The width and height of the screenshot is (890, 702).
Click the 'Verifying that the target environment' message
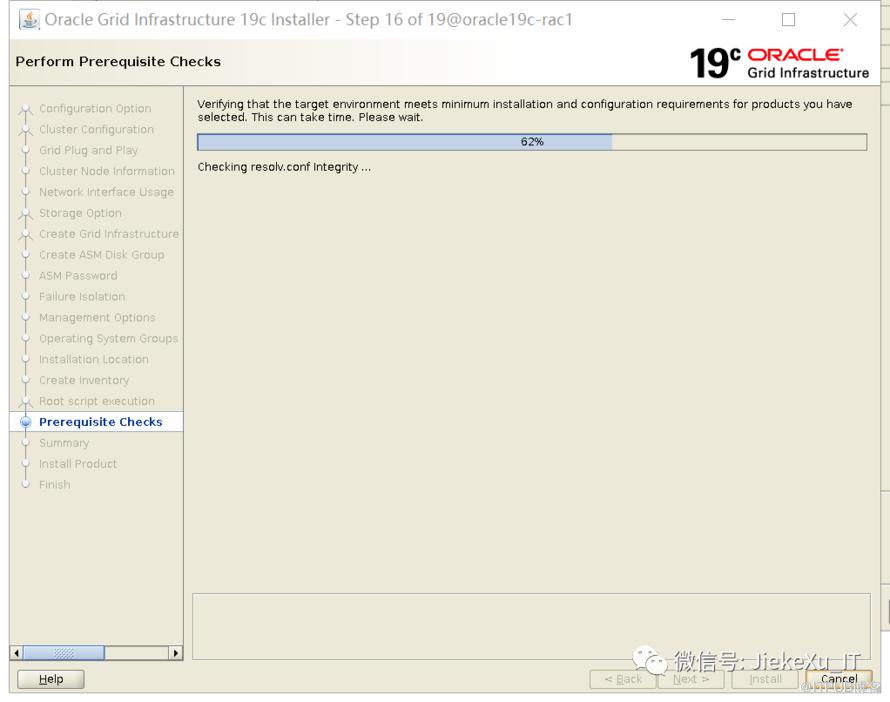pyautogui.click(x=524, y=111)
